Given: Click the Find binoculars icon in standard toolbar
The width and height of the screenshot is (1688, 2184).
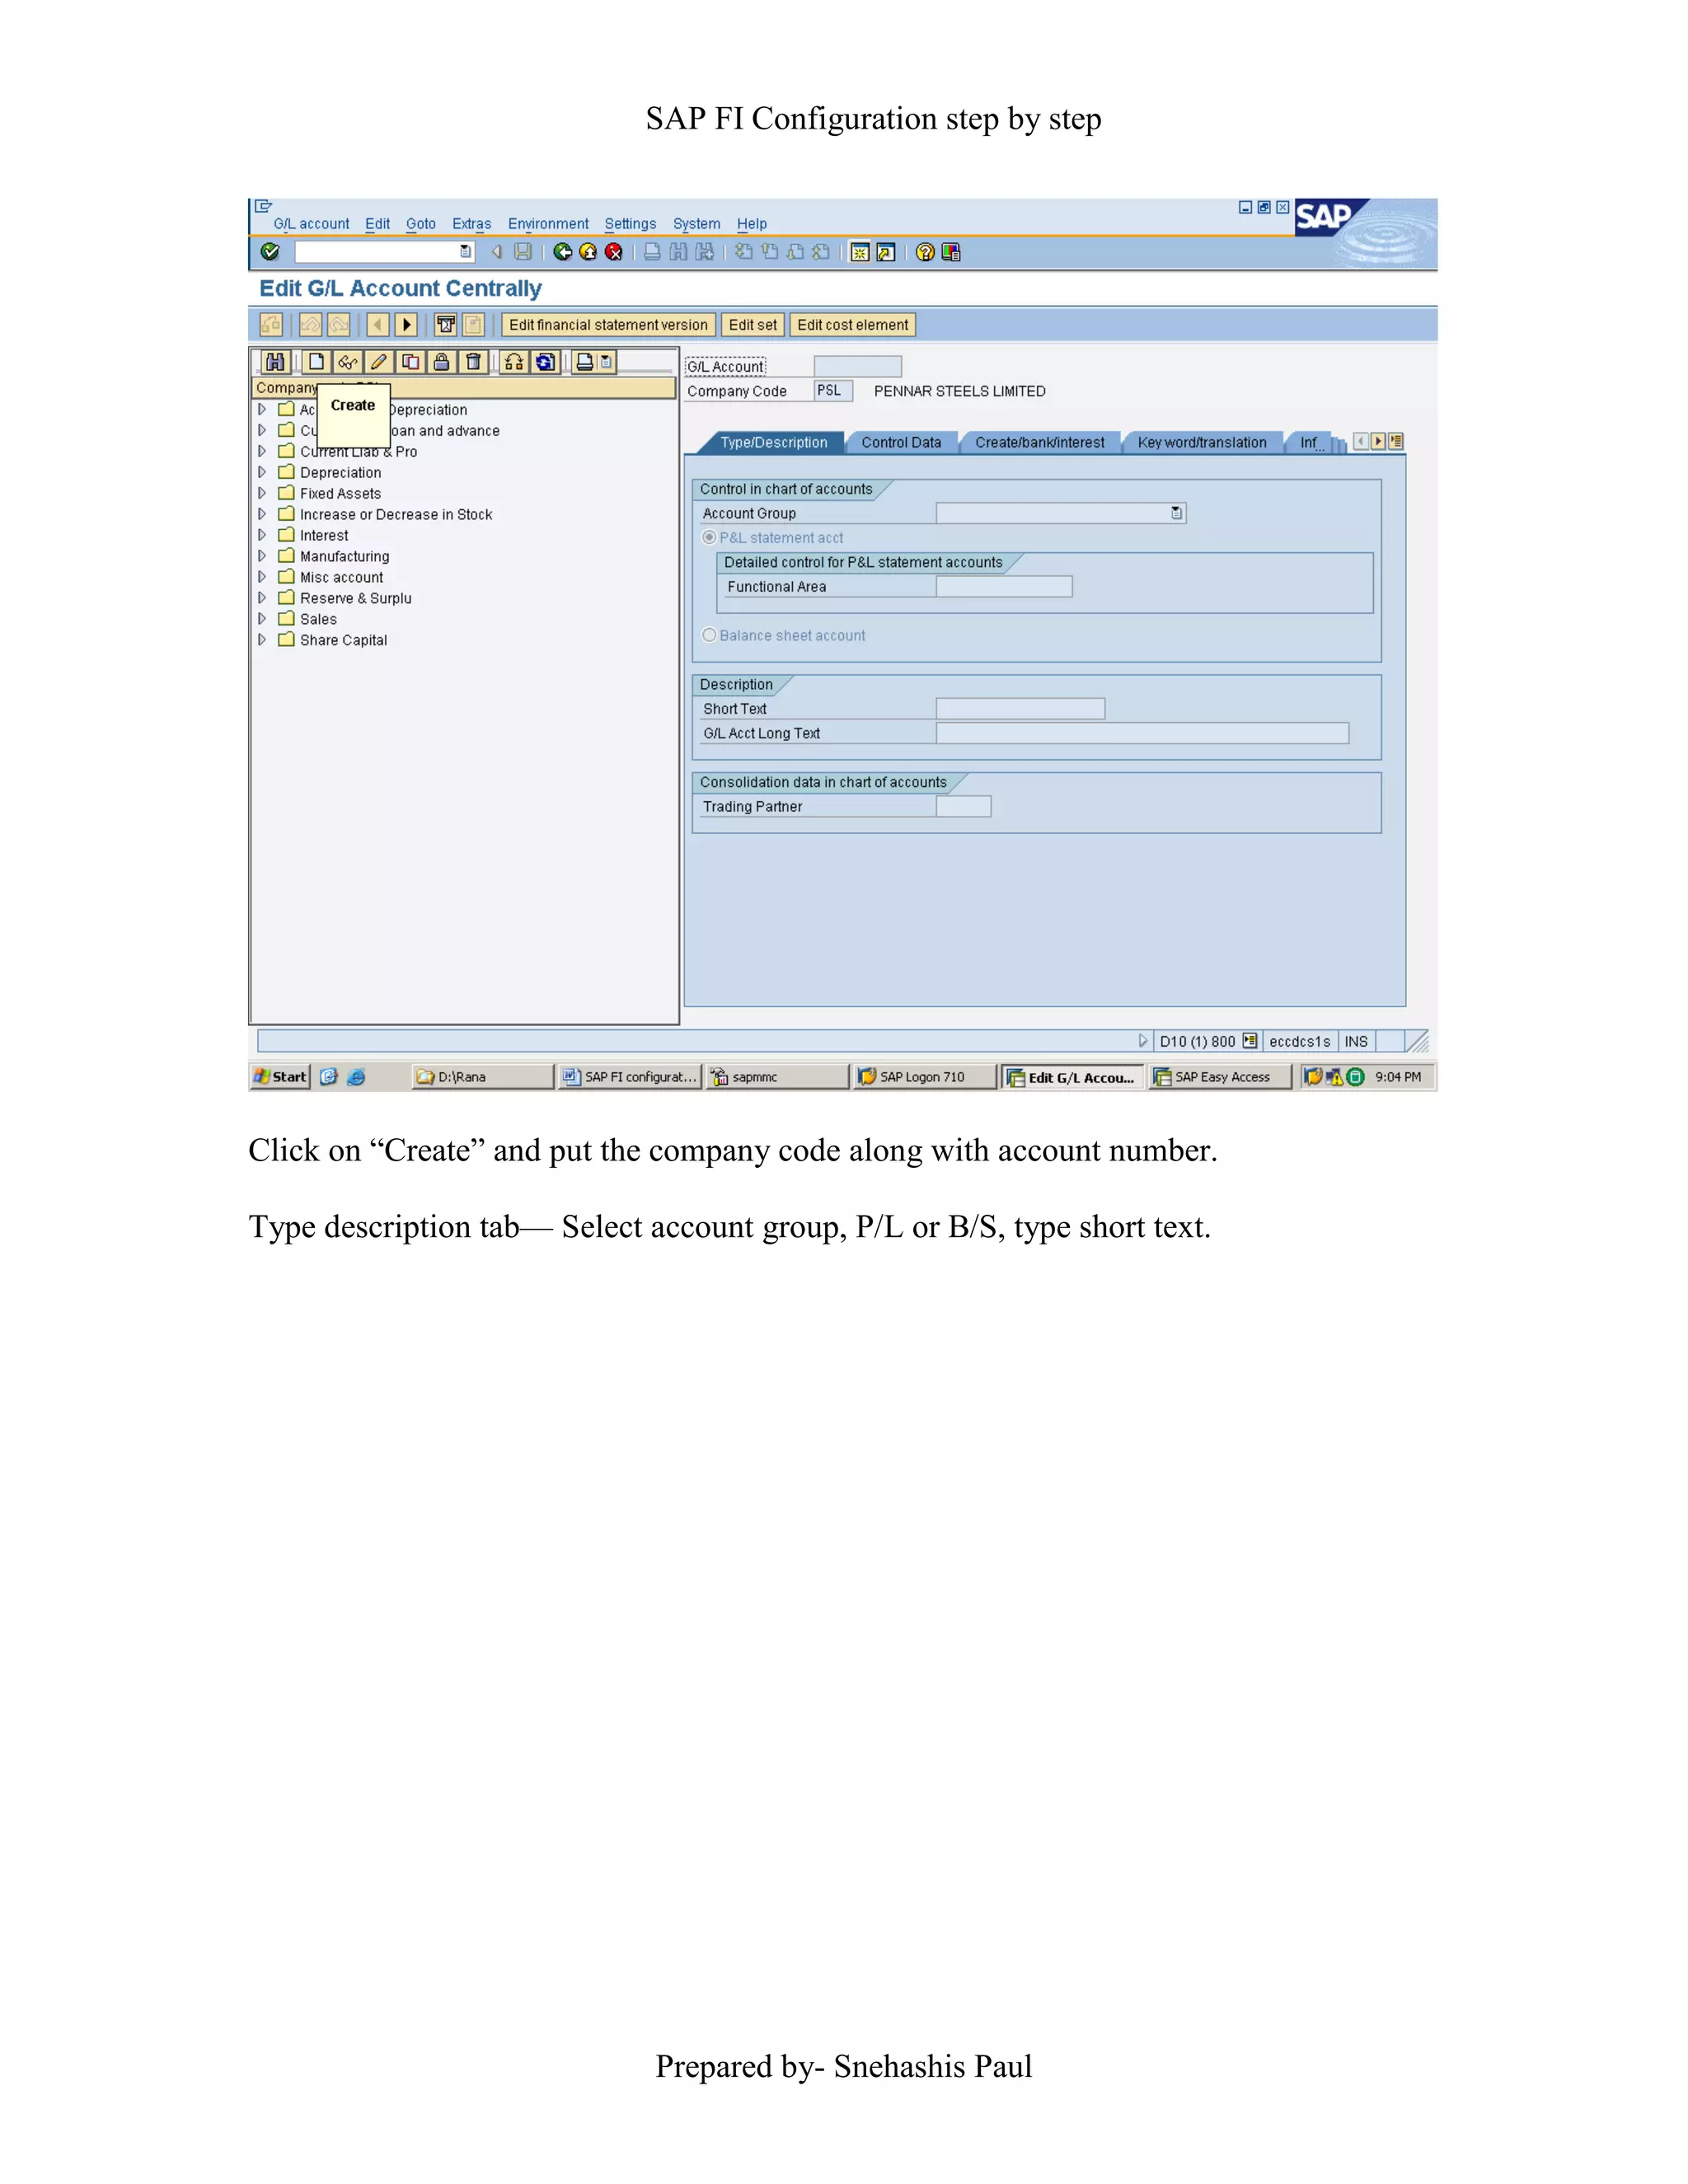Looking at the screenshot, I should pos(678,252).
